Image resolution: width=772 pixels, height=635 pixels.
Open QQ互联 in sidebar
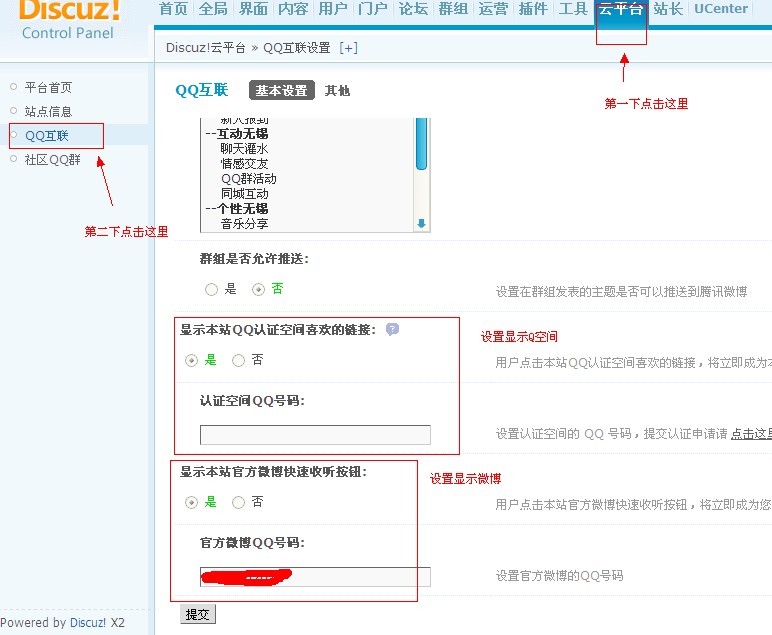pos(47,136)
